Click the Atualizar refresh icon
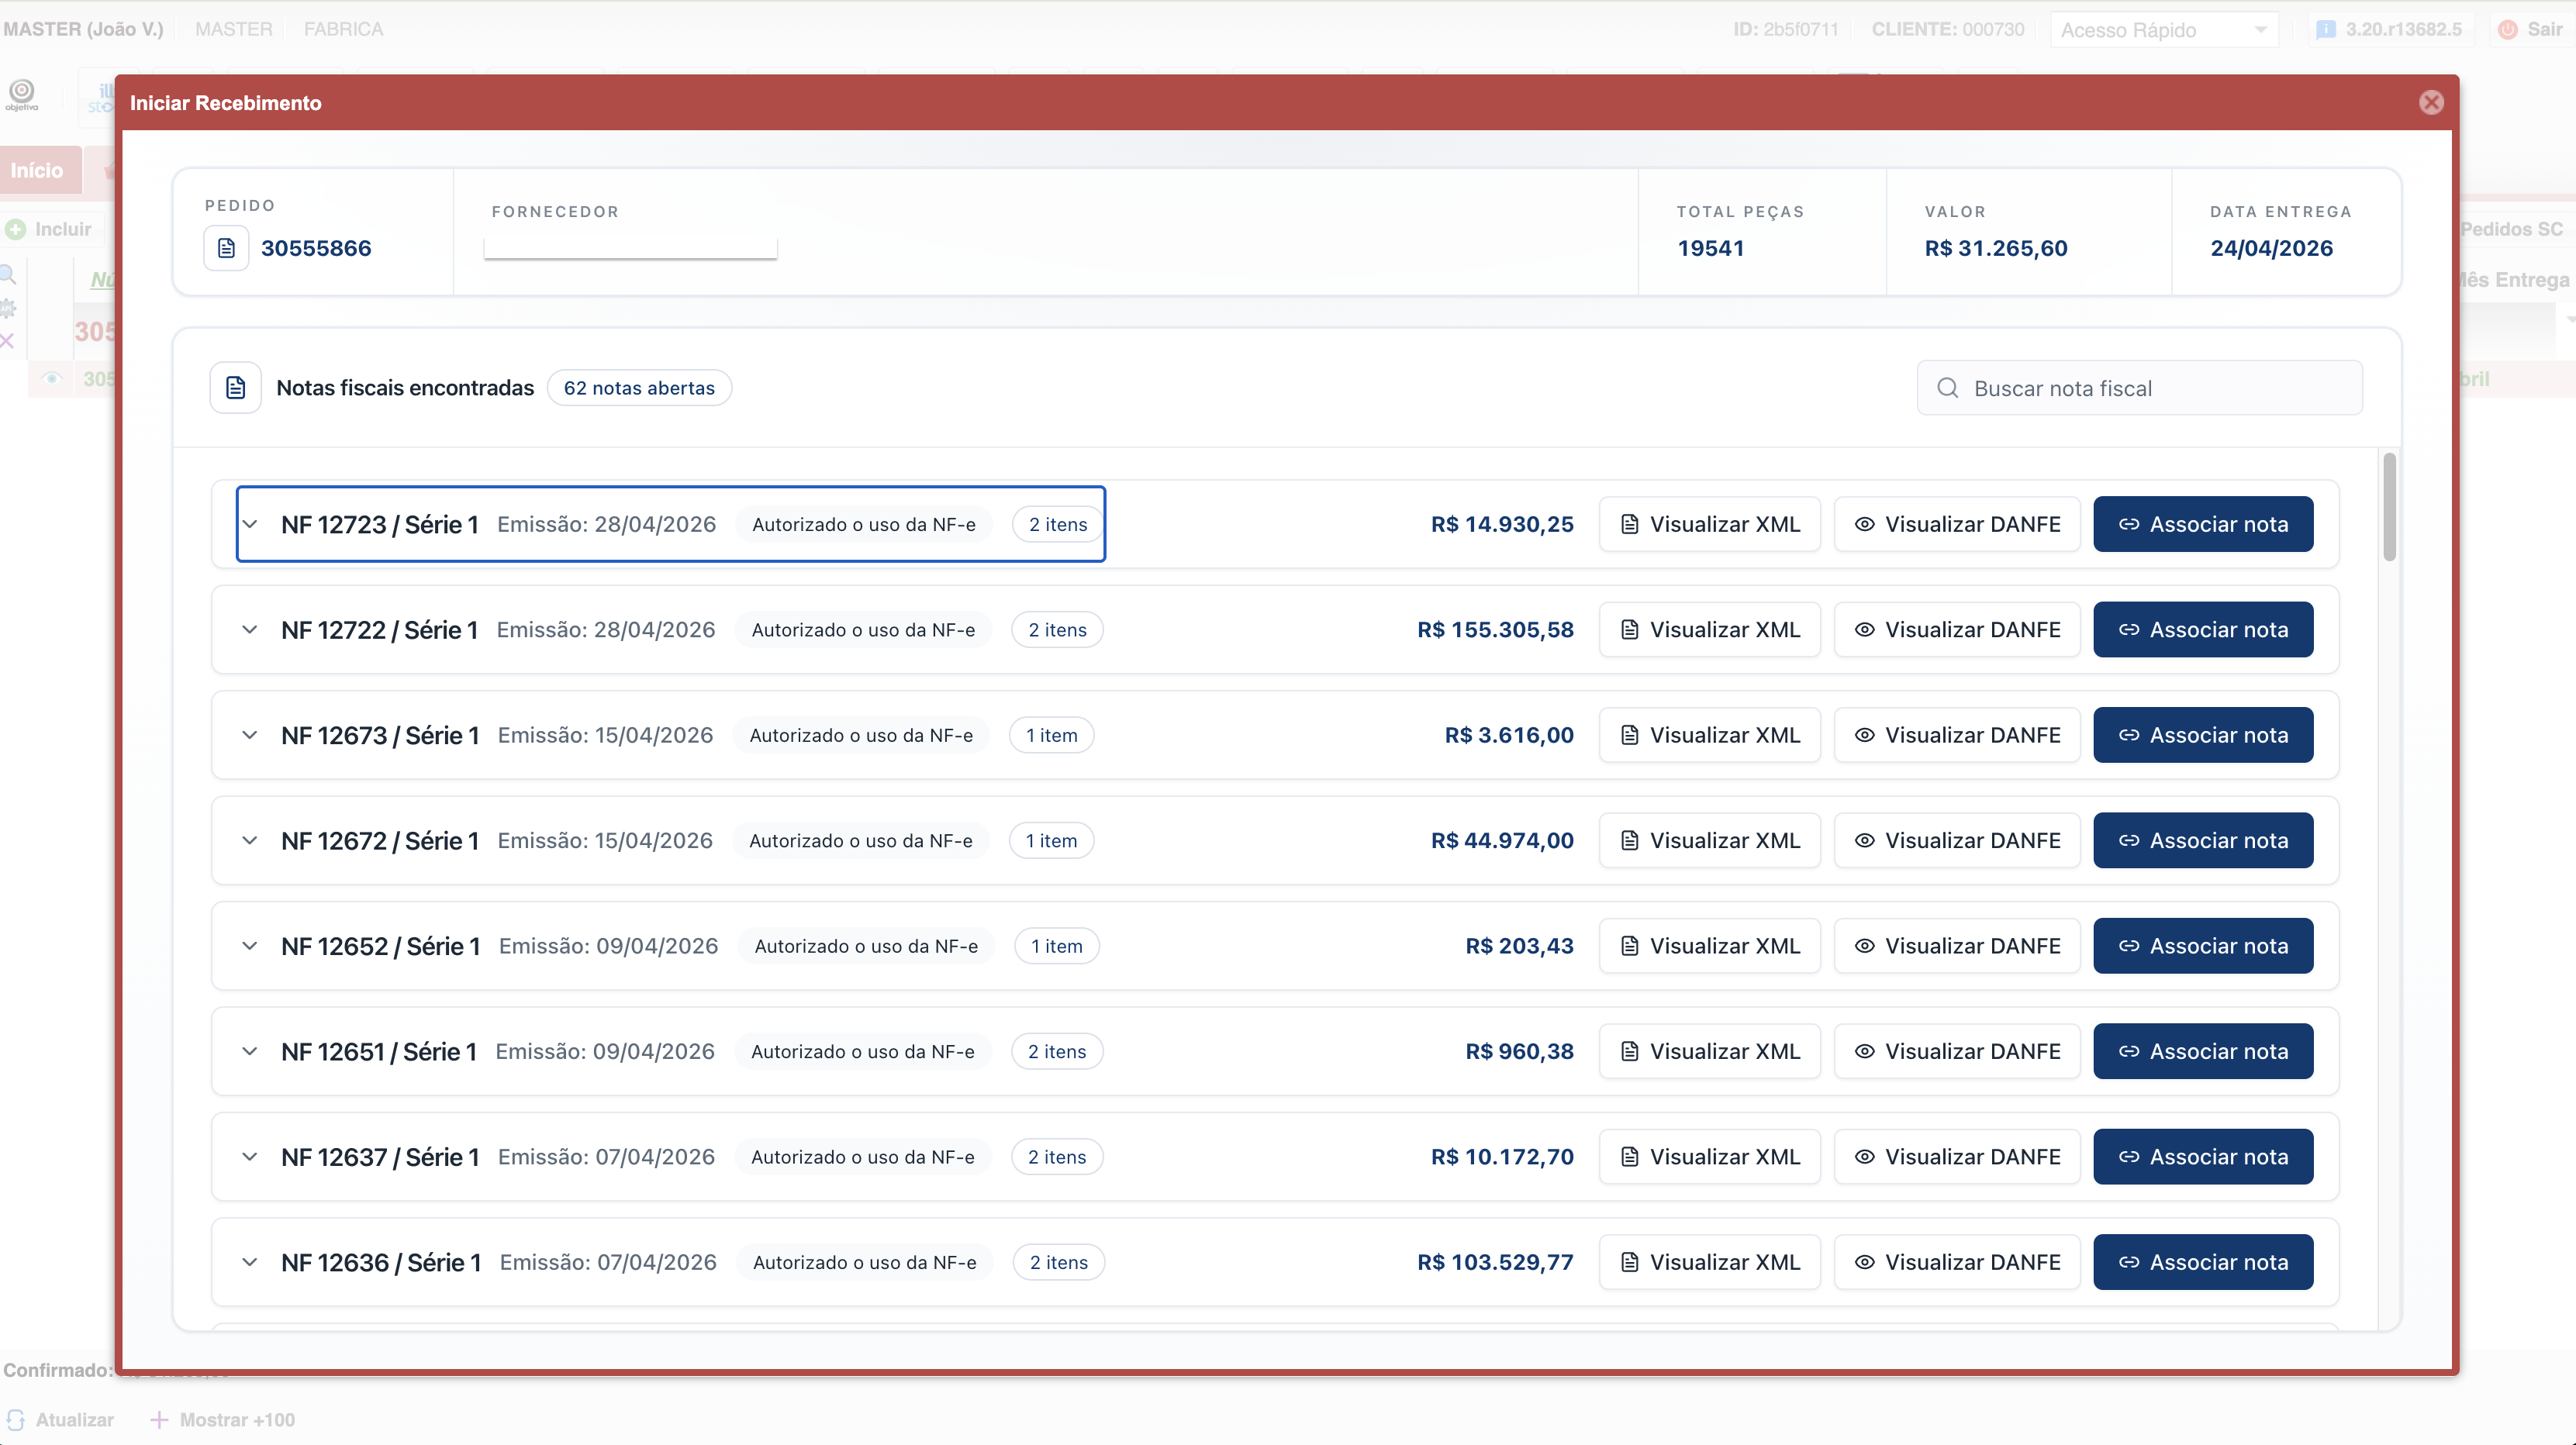This screenshot has height=1445, width=2576. tap(15, 1420)
